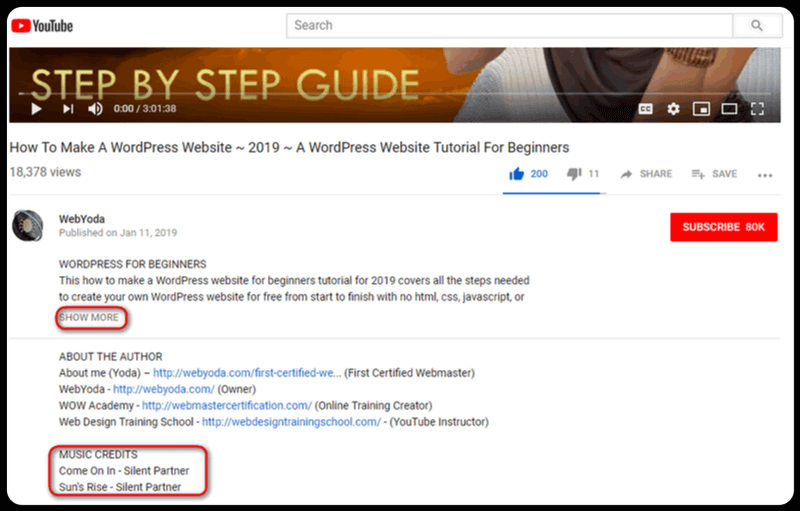Image resolution: width=800 pixels, height=511 pixels.
Task: Subscribe to the WebYoda channel
Action: [723, 227]
